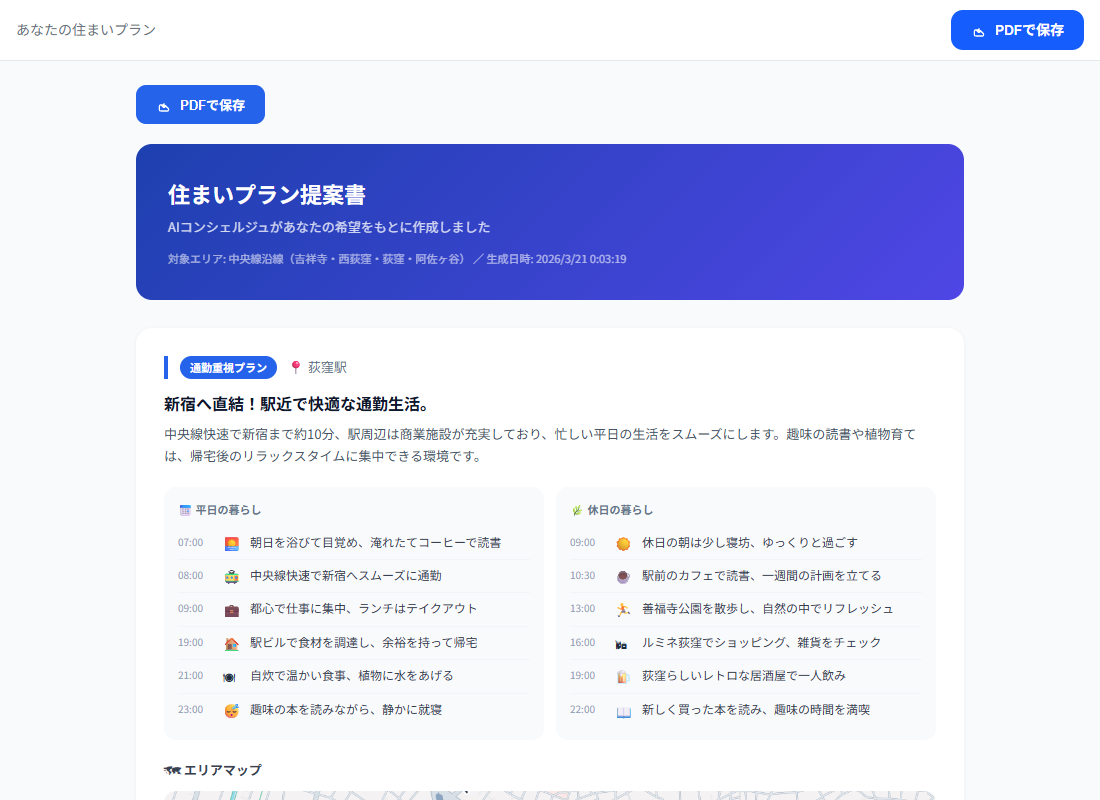Click the house icon at 19:00 weekday
This screenshot has width=1100, height=800.
point(232,644)
